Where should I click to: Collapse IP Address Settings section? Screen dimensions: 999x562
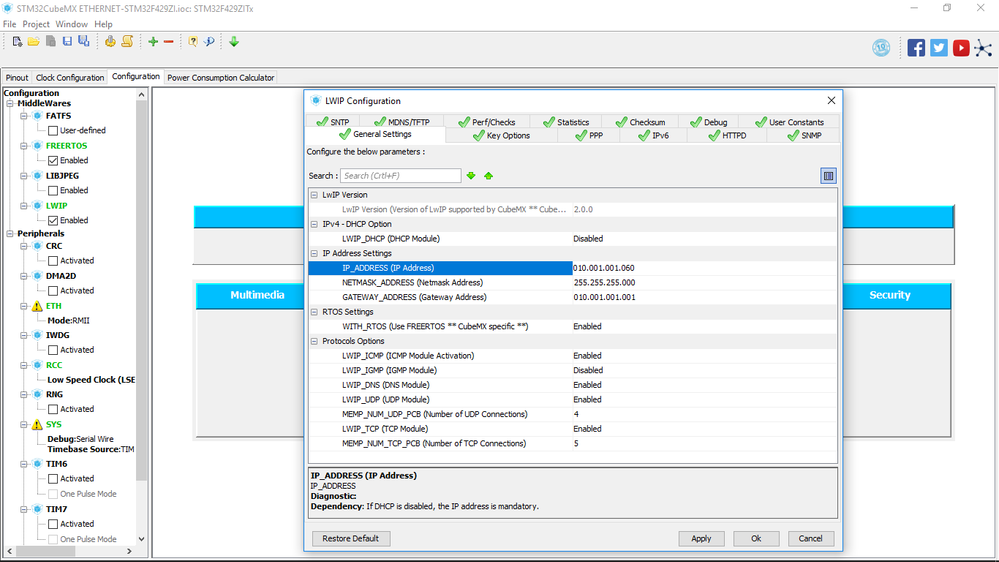point(314,254)
